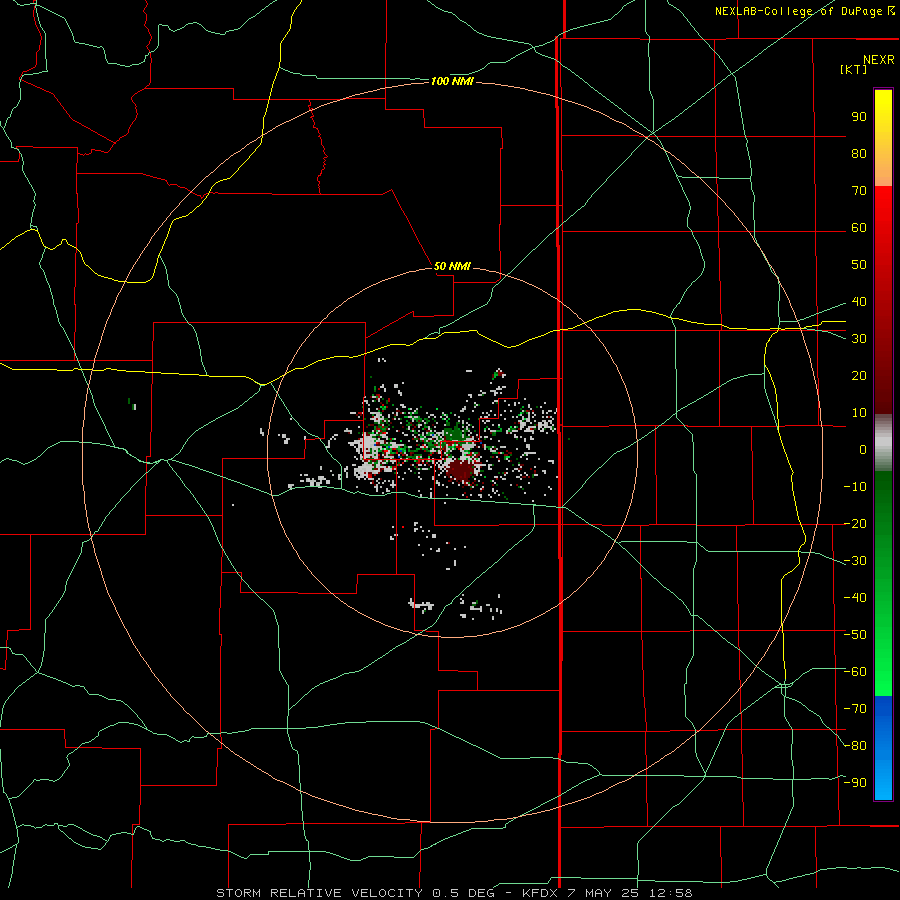Select the 90 value on the velocity scale
The height and width of the screenshot is (900, 900).
pyautogui.click(x=859, y=117)
